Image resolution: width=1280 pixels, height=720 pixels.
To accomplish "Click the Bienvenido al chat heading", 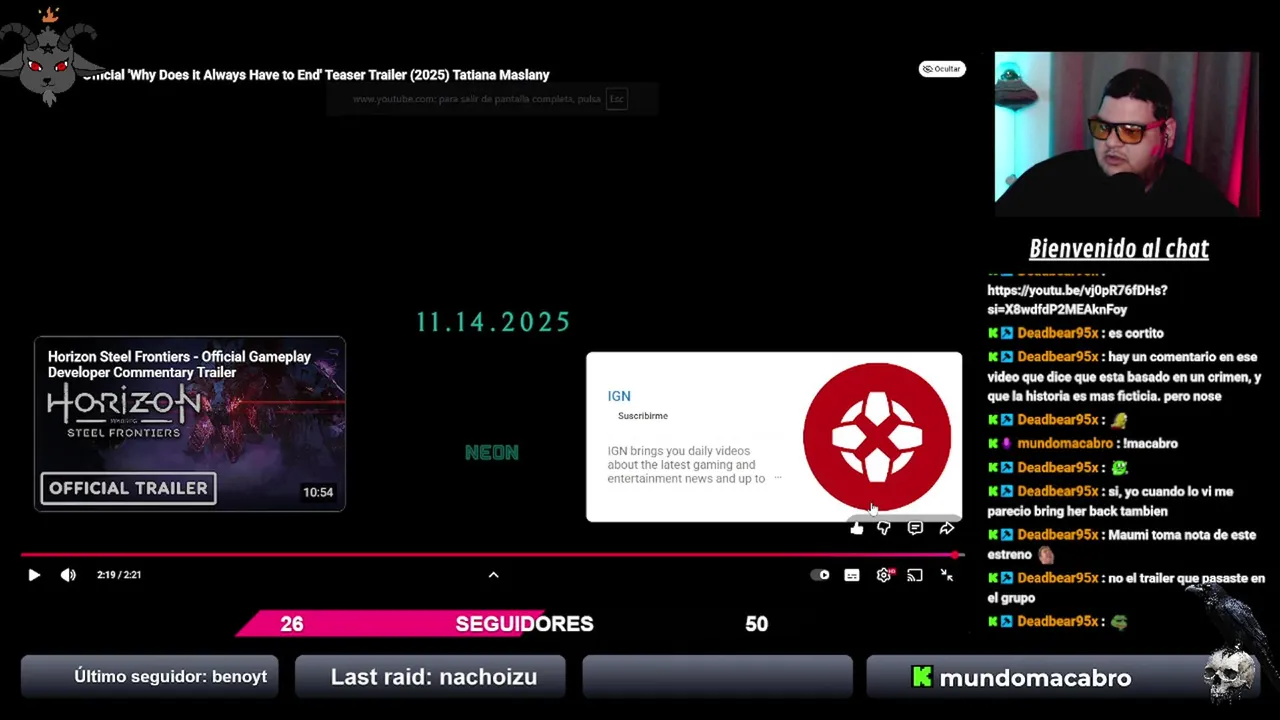I will [1119, 248].
